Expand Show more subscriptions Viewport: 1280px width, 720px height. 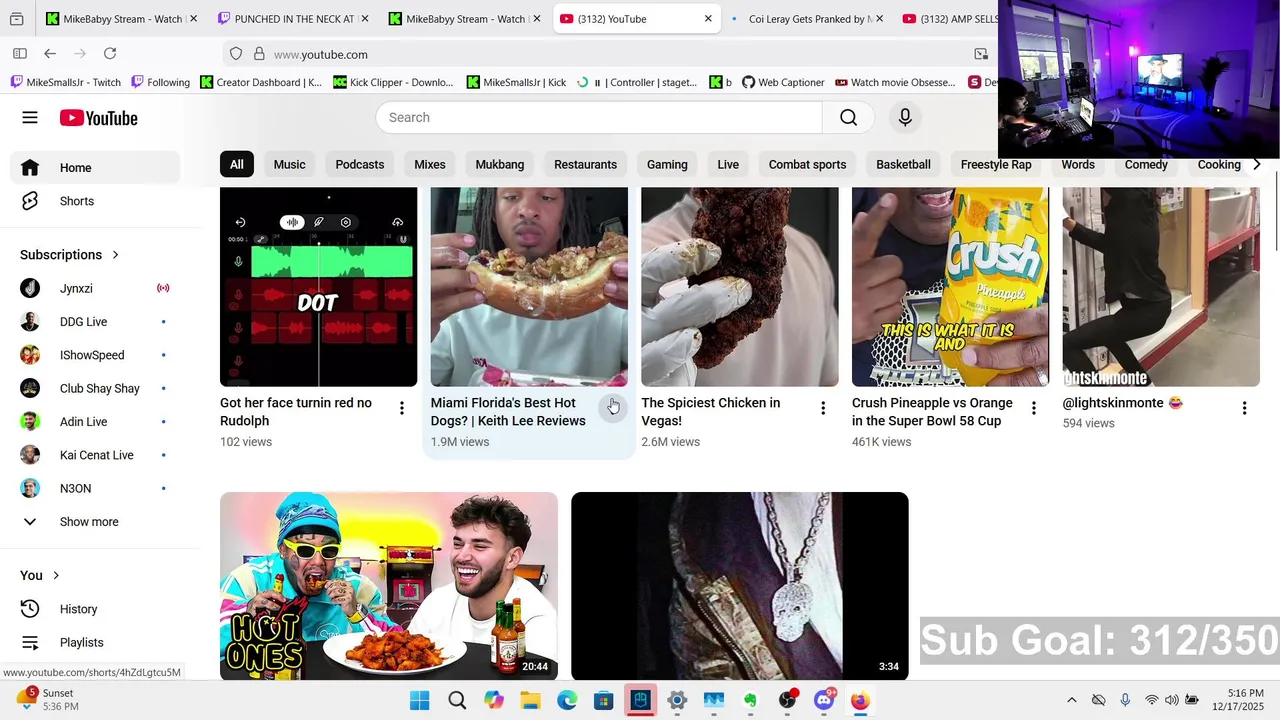(x=95, y=522)
